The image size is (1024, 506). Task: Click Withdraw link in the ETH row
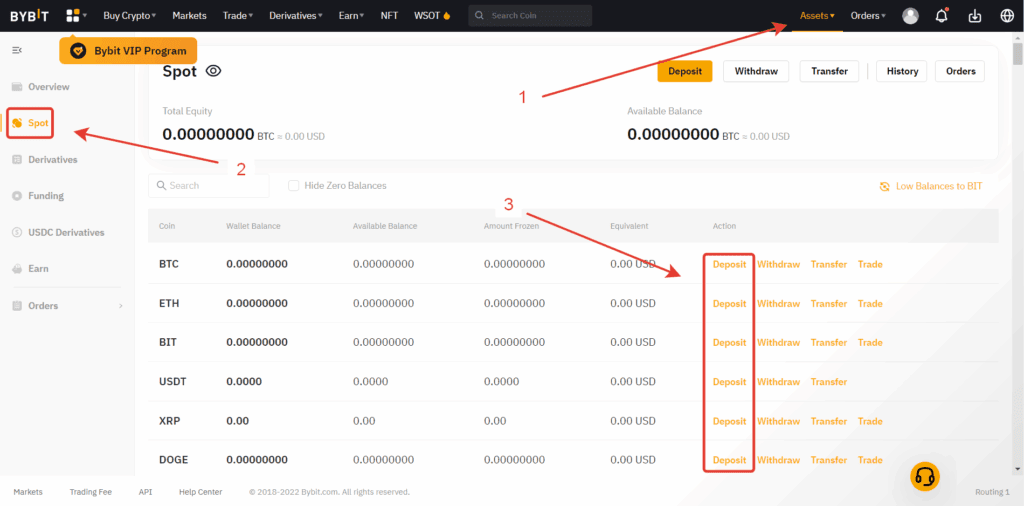point(778,304)
